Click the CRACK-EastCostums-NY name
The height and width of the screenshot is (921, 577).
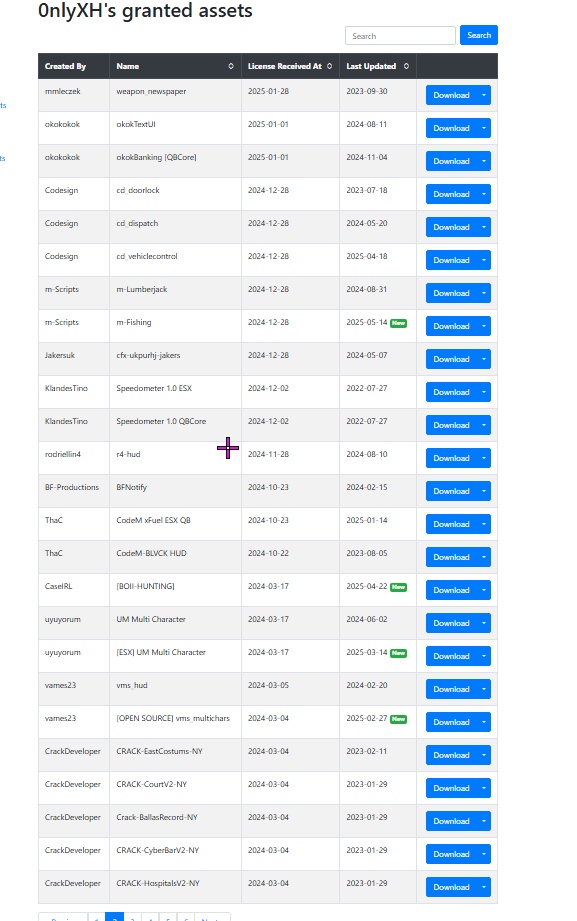point(159,751)
